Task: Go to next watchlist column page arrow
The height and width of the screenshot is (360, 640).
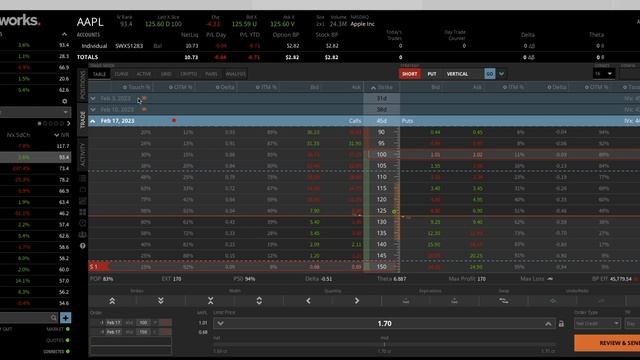Action: [68, 123]
